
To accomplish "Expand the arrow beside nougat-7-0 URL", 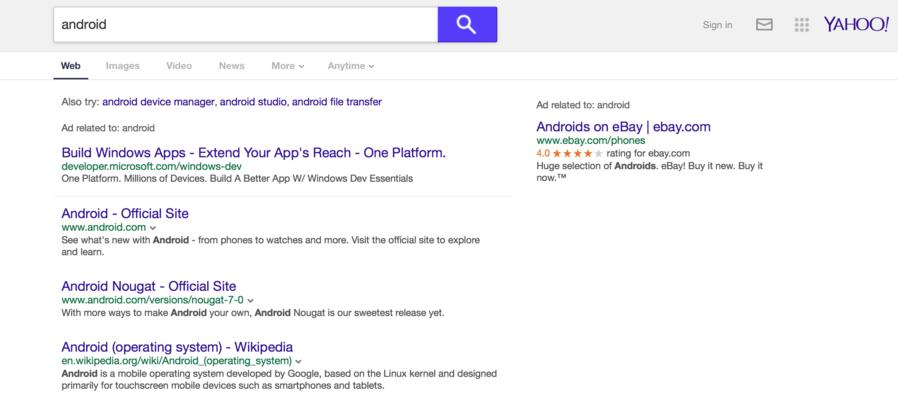I will (250, 300).
